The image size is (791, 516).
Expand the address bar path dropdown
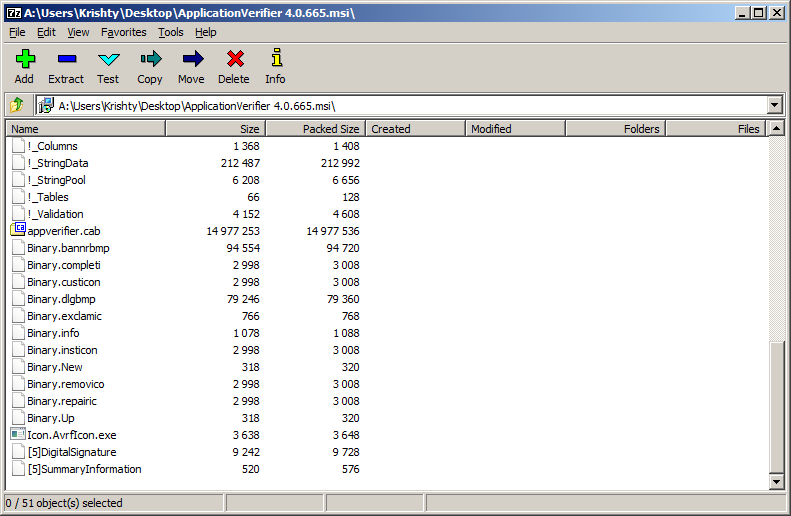tap(774, 105)
